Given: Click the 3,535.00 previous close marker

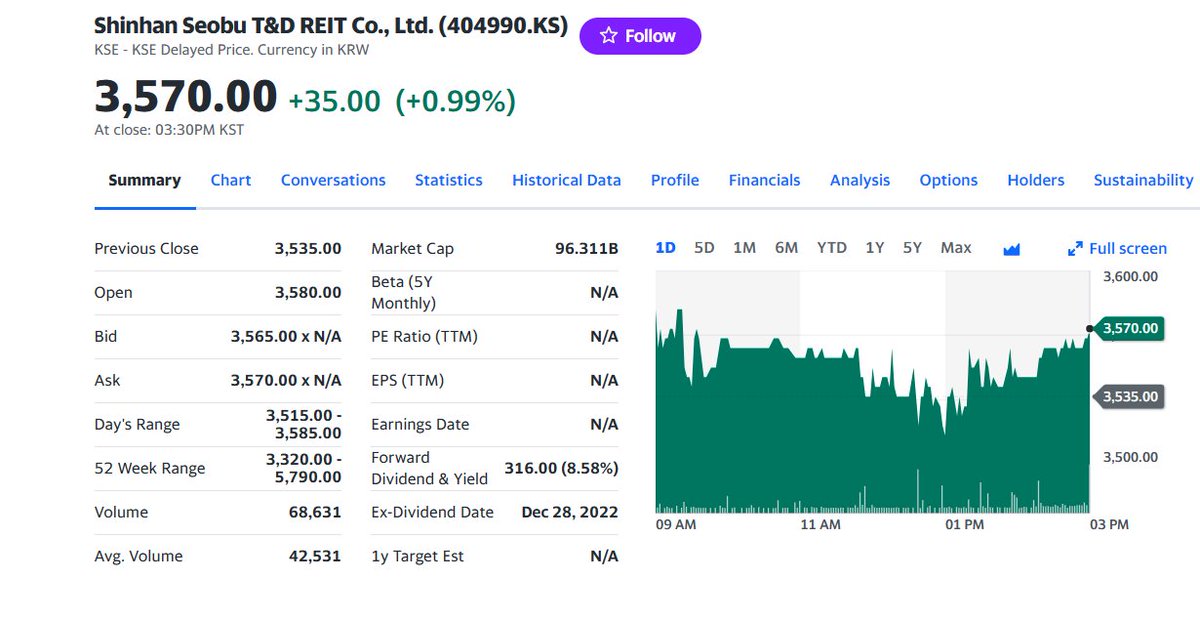Looking at the screenshot, I should pos(1129,397).
